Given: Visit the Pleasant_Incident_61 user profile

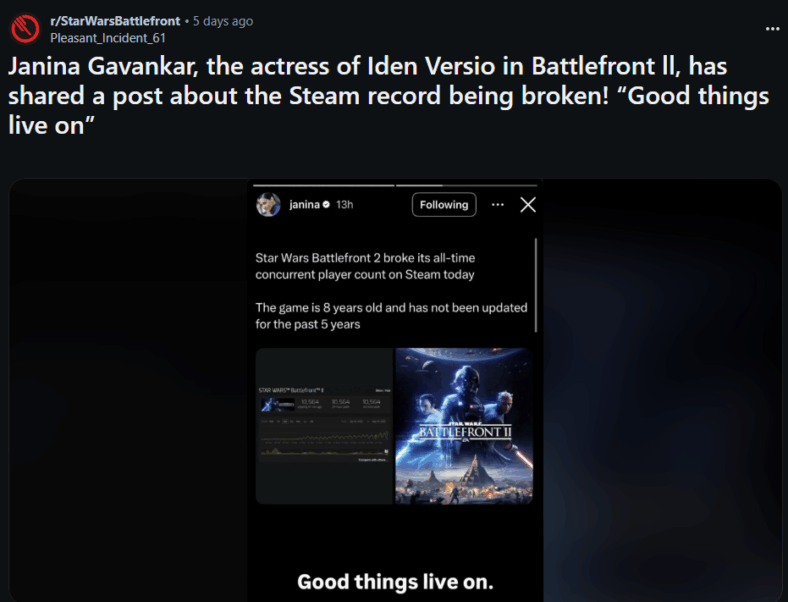Looking at the screenshot, I should [x=108, y=38].
